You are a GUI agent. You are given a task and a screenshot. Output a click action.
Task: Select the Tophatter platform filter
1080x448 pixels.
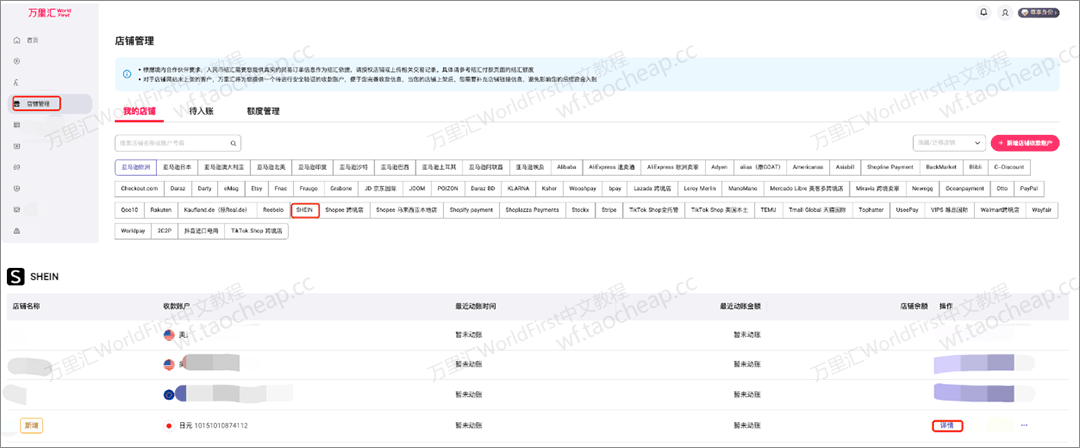pyautogui.click(x=871, y=209)
